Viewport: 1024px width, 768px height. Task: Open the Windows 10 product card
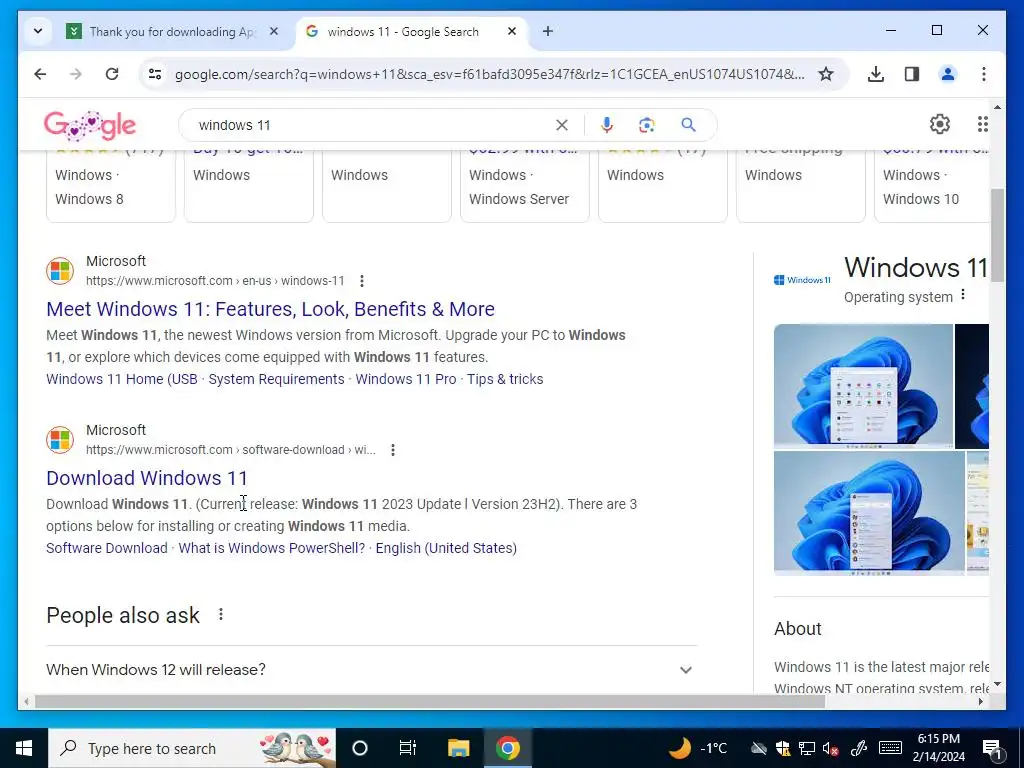933,187
